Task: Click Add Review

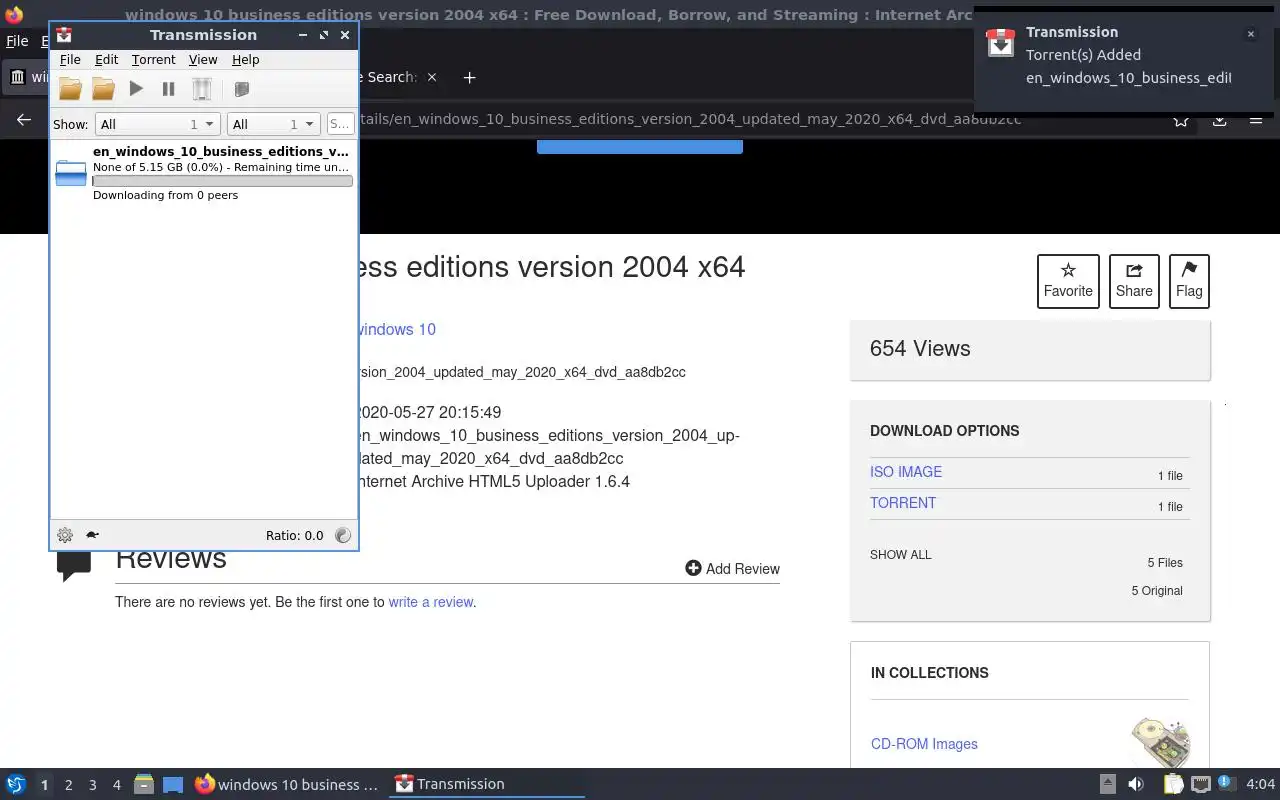Action: [x=732, y=568]
